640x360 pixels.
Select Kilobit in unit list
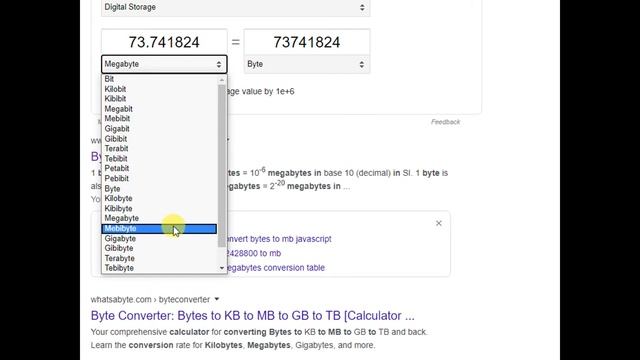(x=160, y=89)
